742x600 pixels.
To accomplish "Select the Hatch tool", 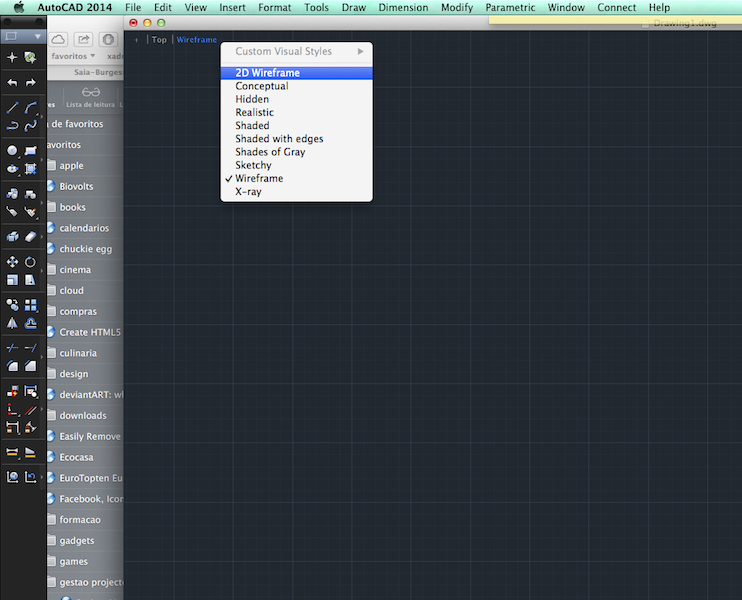I will [31, 169].
